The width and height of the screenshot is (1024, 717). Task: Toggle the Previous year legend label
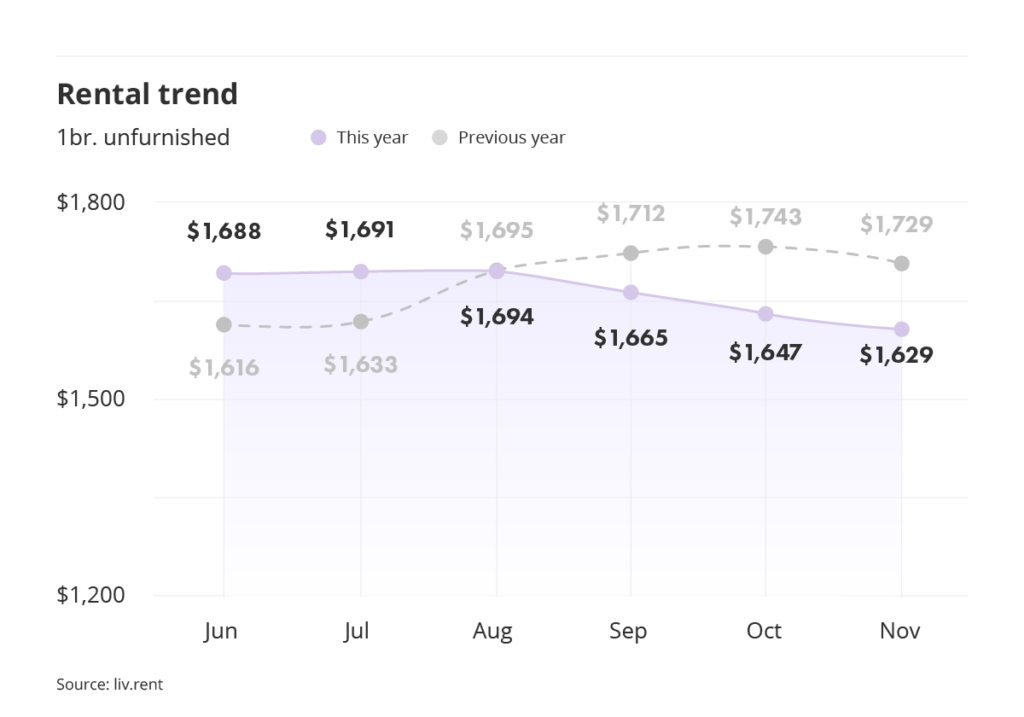pos(511,138)
